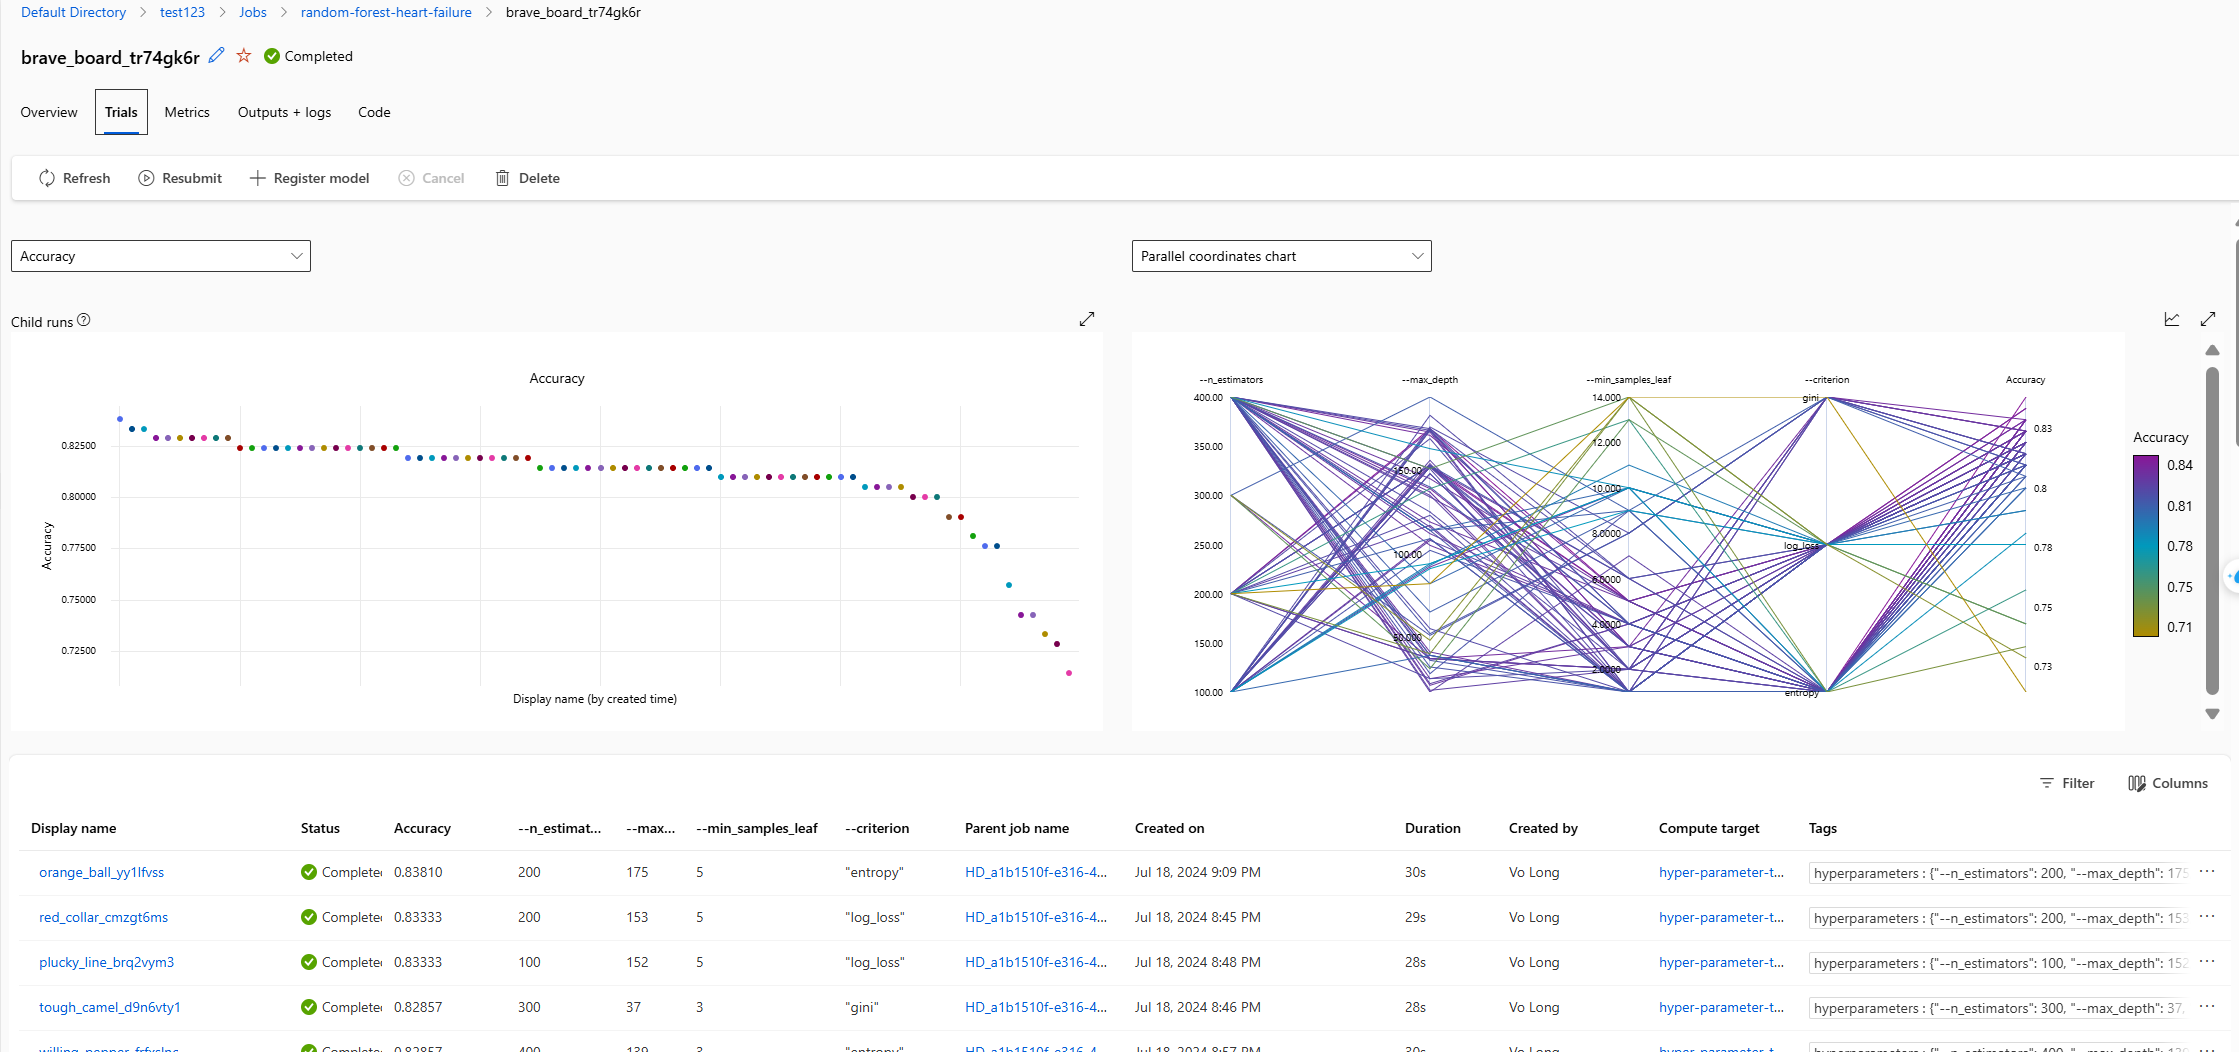Open the Jobs breadcrumb link
This screenshot has height=1052, width=2239.
253,12
